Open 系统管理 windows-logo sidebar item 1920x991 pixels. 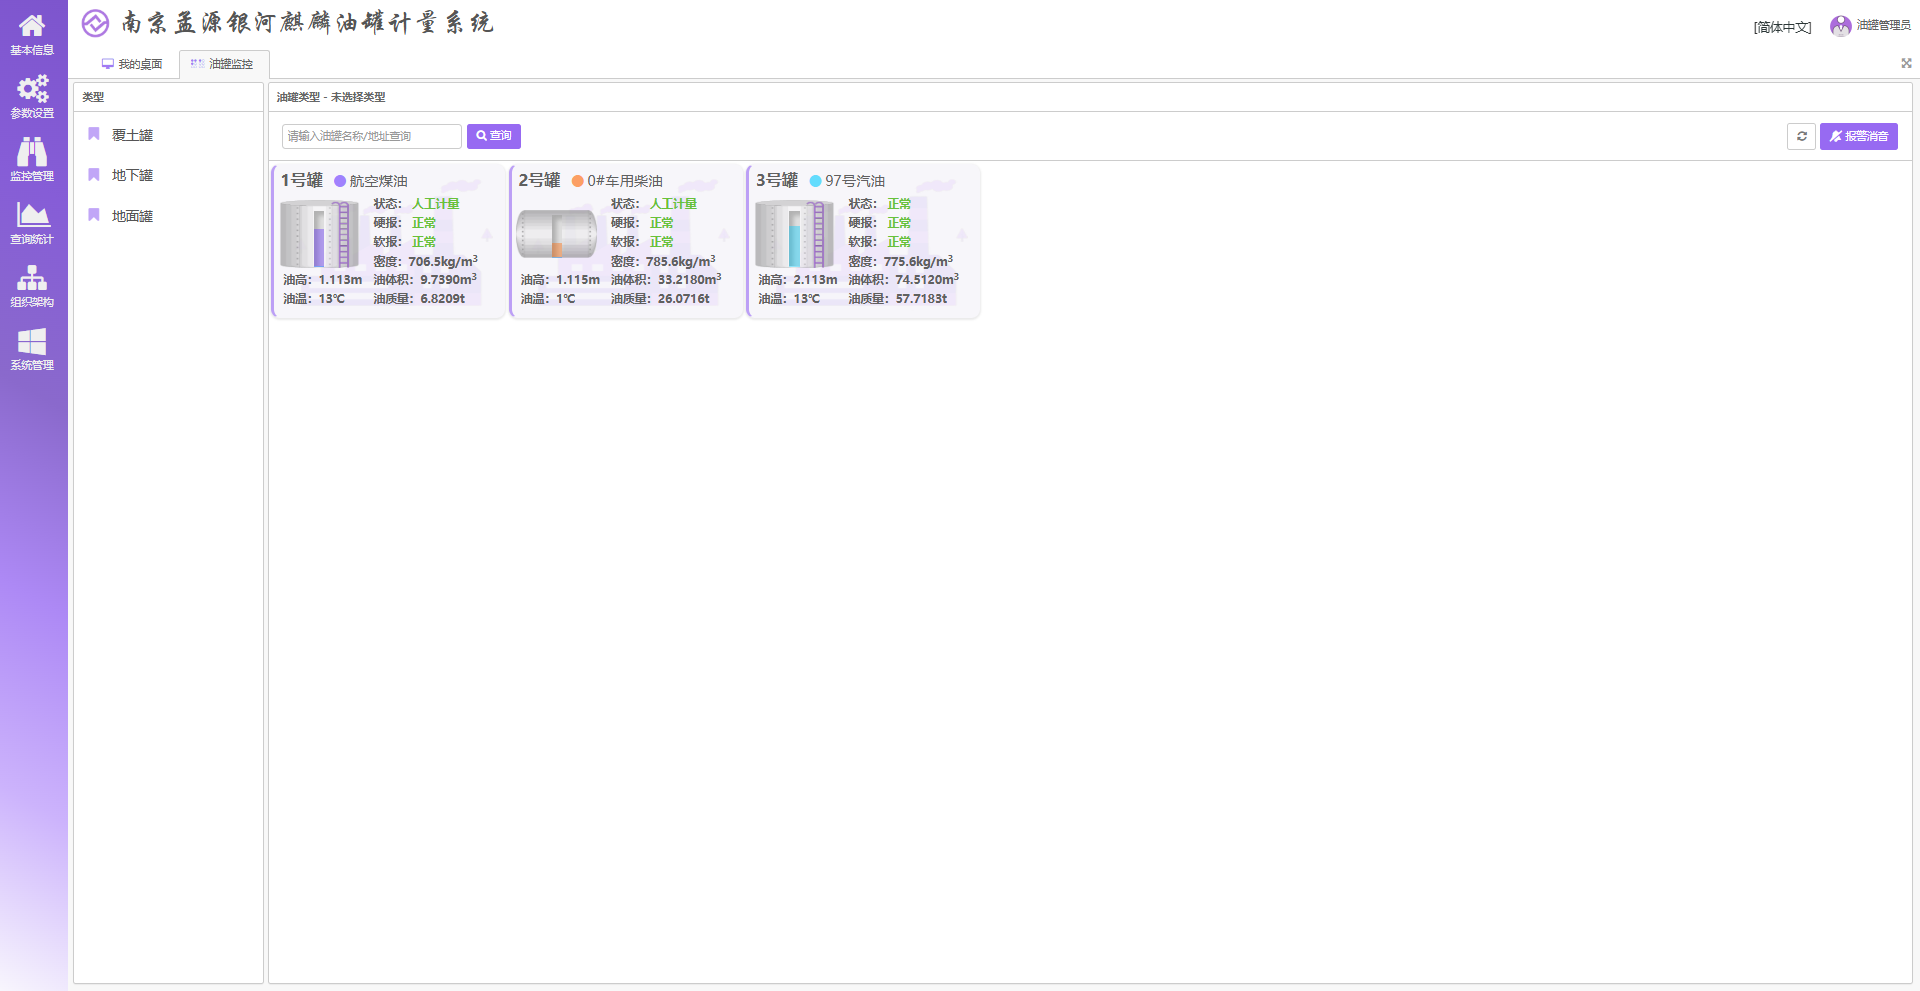coord(32,349)
